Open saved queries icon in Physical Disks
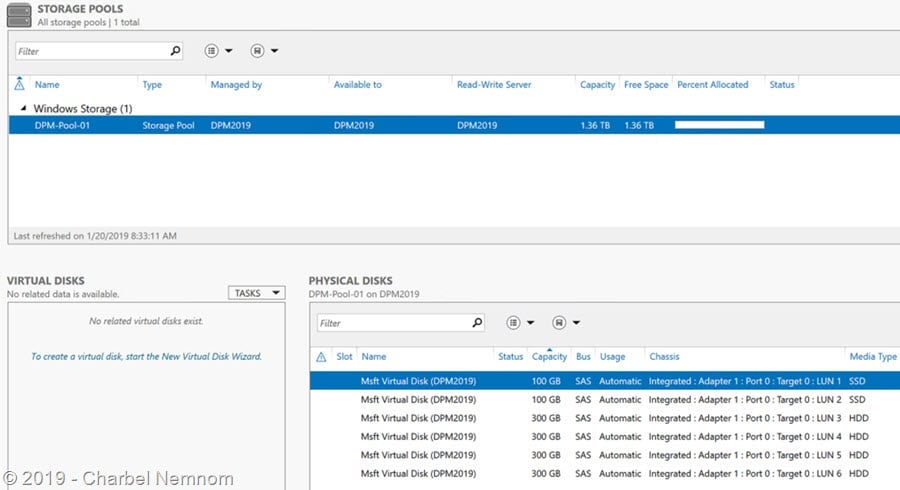This screenshot has height=490, width=900. pos(559,322)
